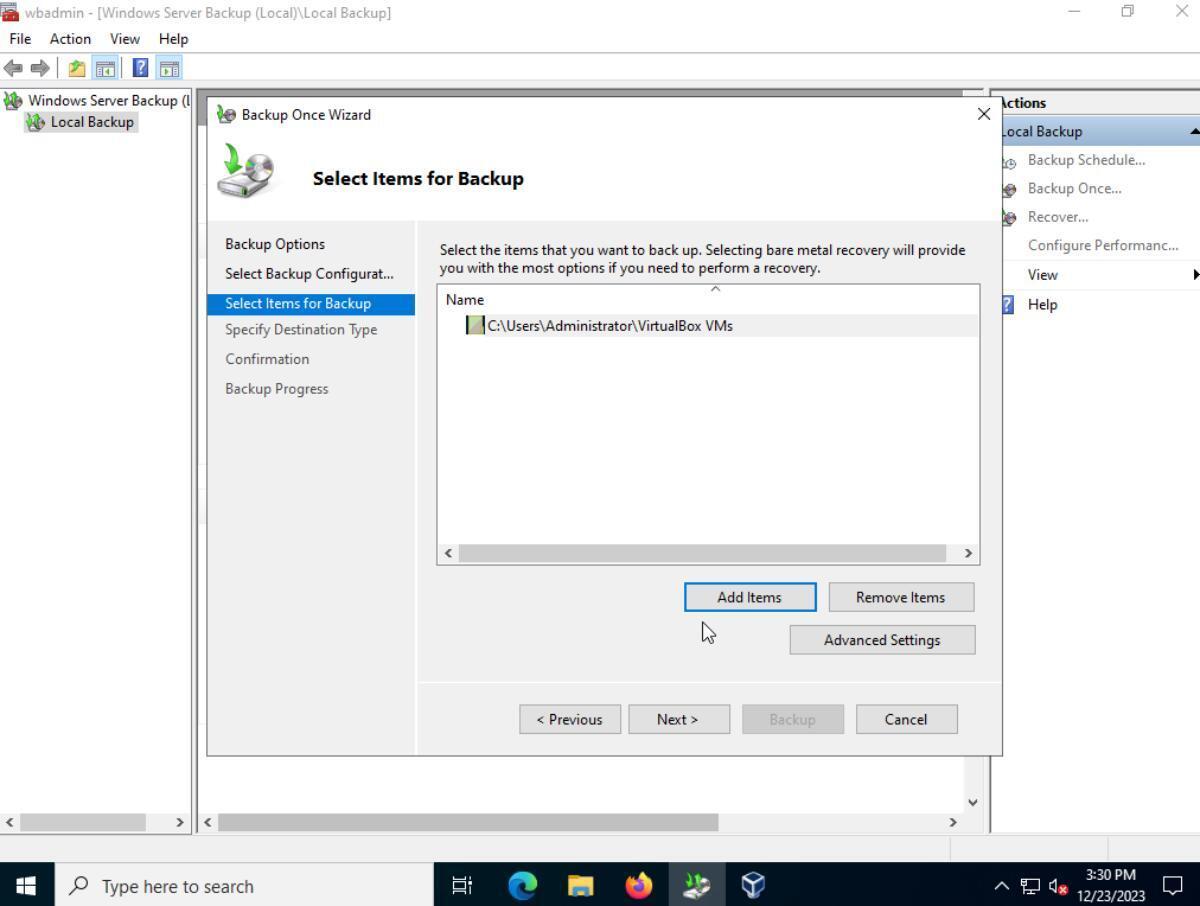Open the Action menu

70,38
